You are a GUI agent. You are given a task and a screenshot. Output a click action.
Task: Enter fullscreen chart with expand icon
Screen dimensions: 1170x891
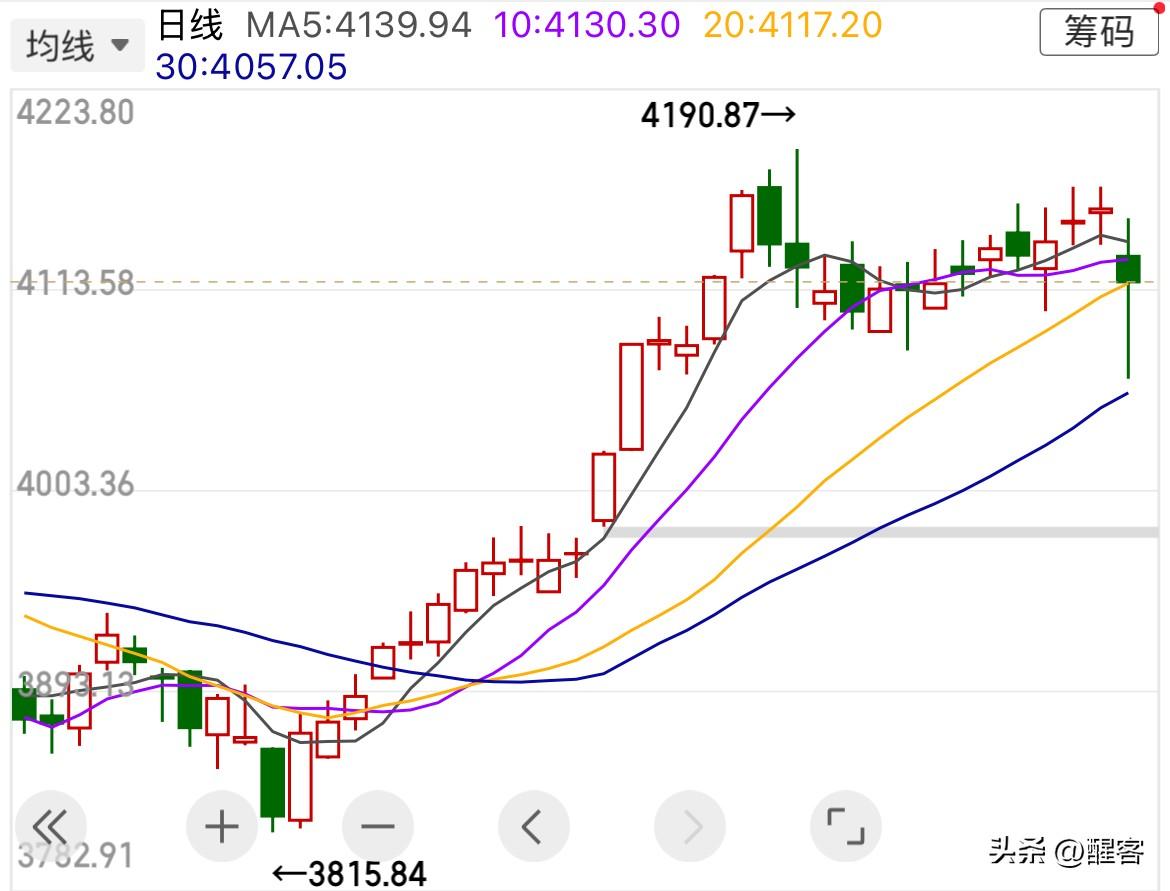pos(845,827)
